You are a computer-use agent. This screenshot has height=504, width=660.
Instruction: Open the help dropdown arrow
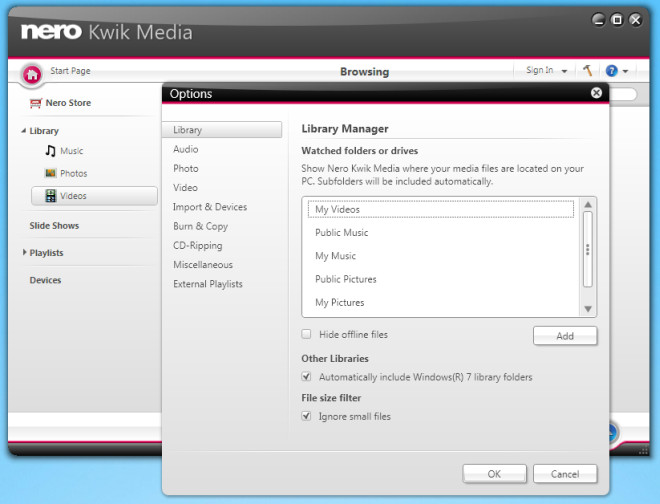tap(625, 71)
